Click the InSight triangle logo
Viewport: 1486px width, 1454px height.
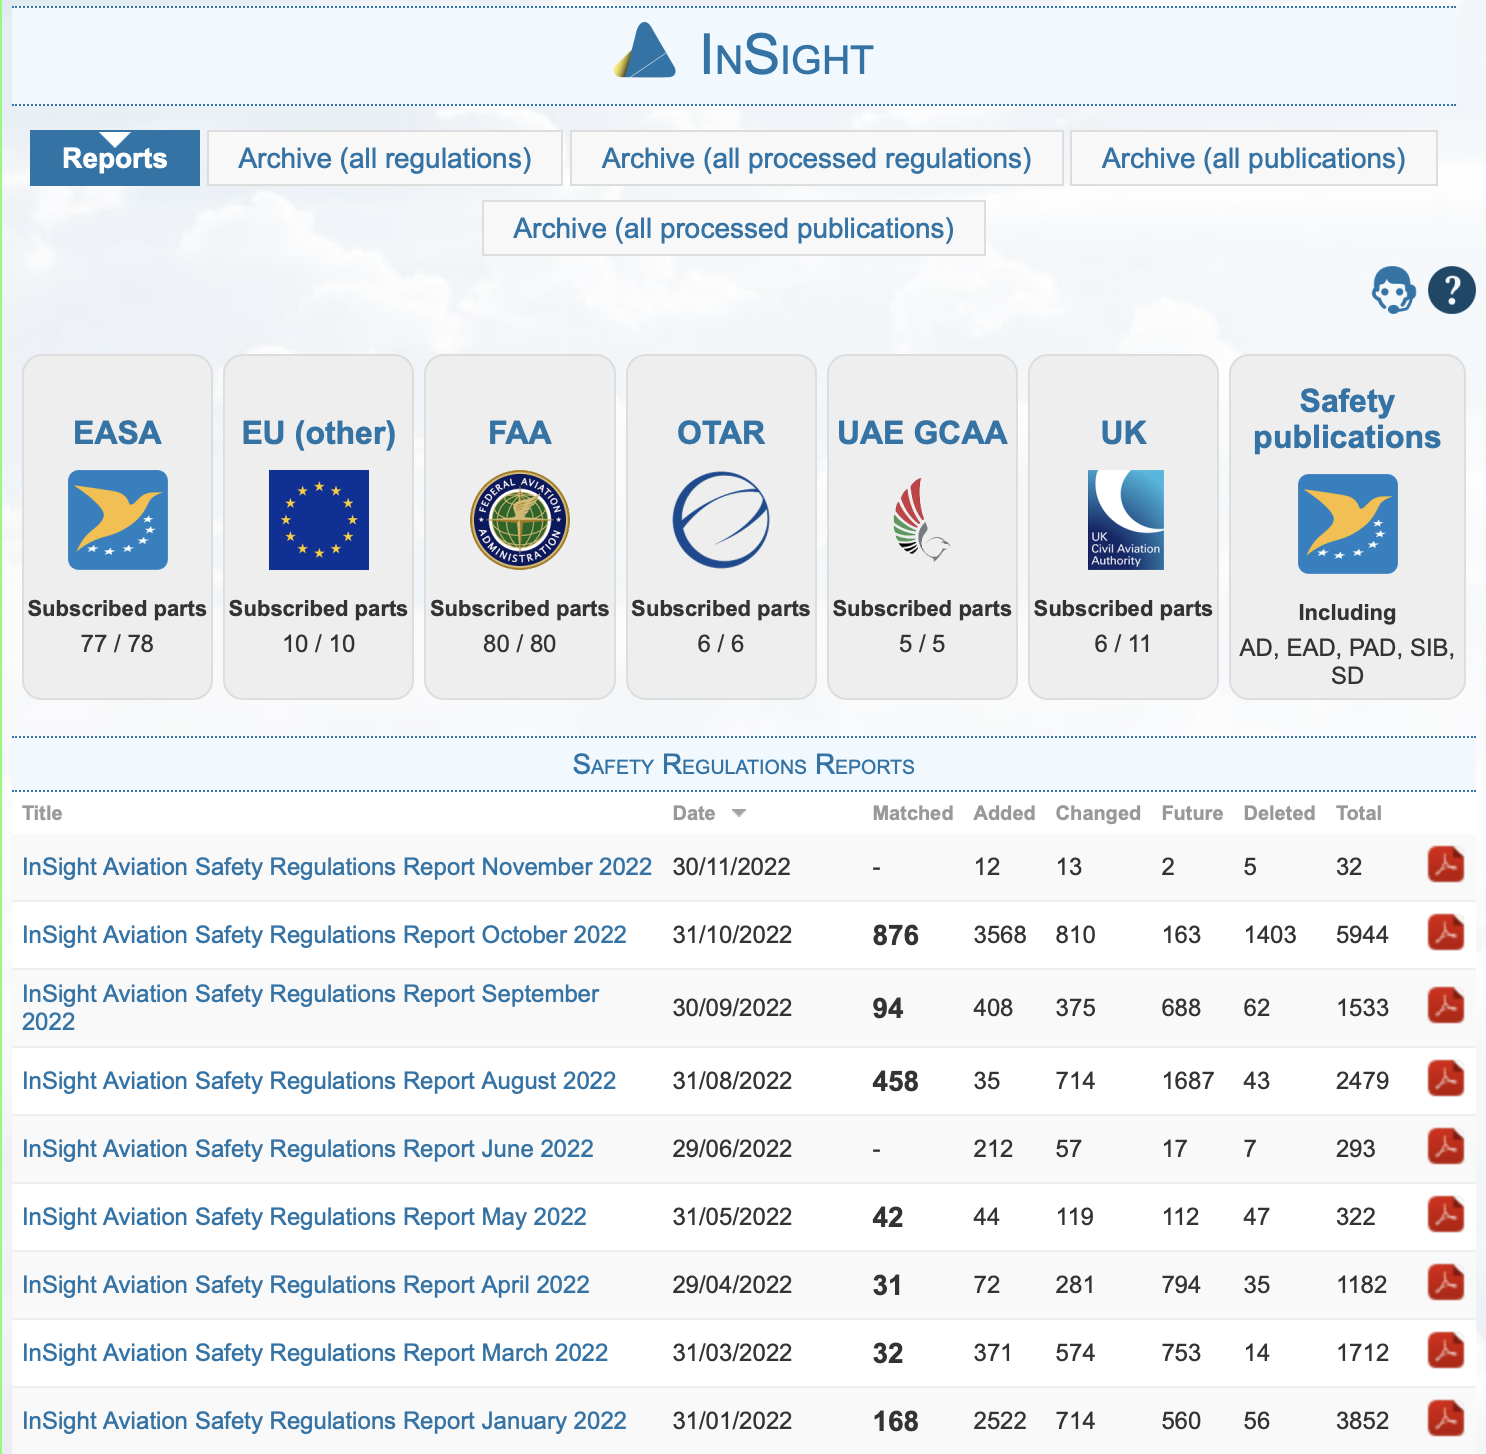[x=645, y=51]
